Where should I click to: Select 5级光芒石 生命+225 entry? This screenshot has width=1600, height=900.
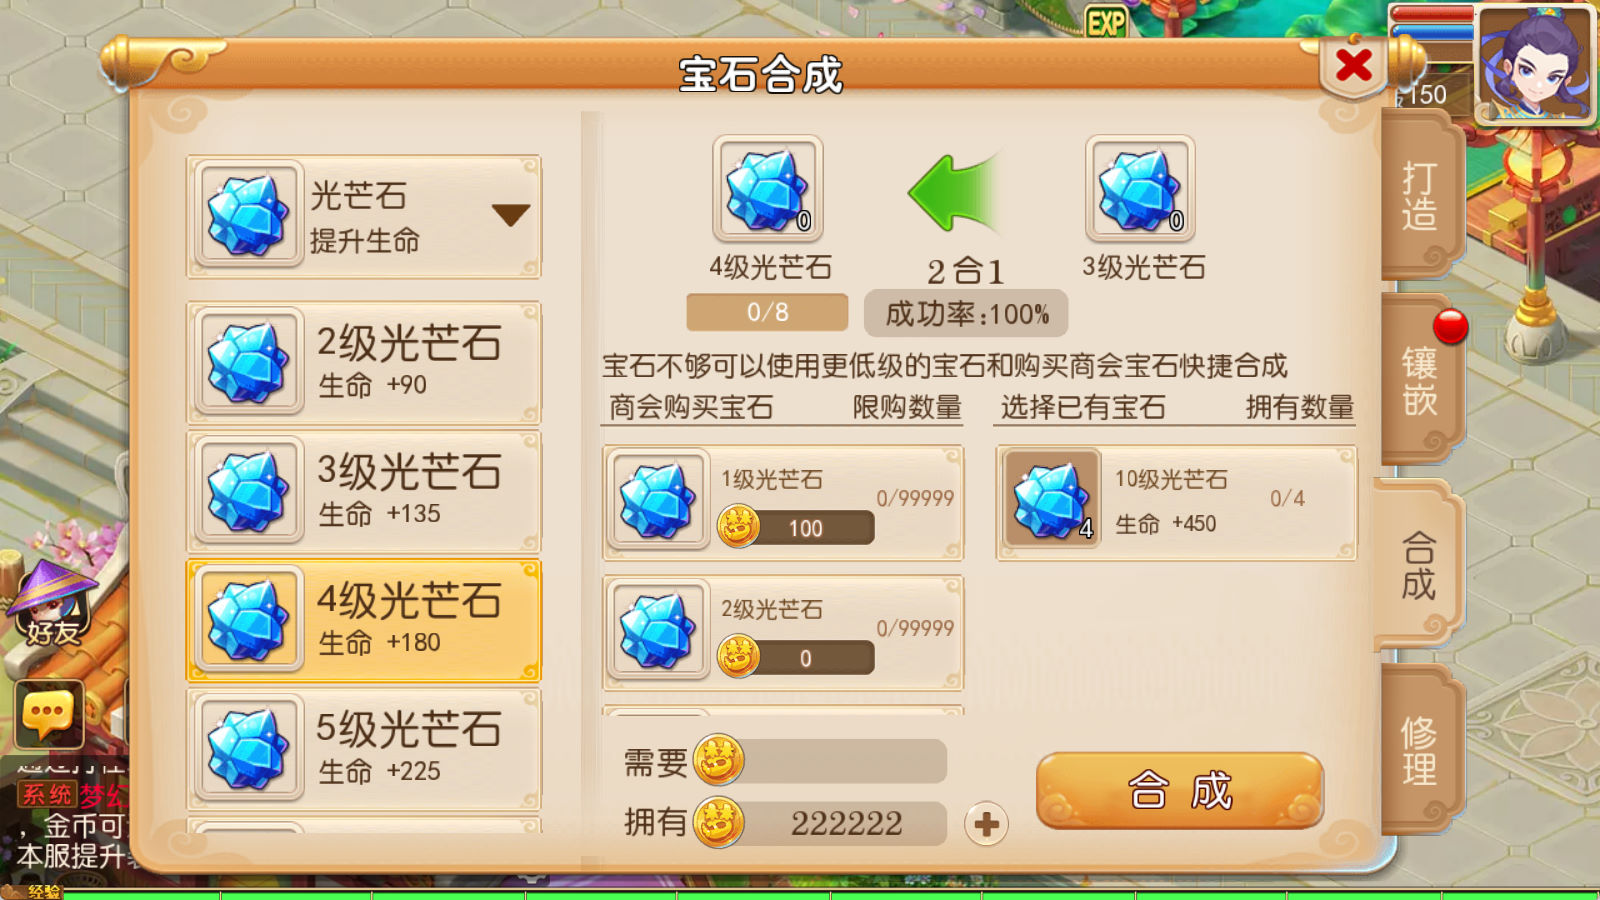[x=364, y=749]
